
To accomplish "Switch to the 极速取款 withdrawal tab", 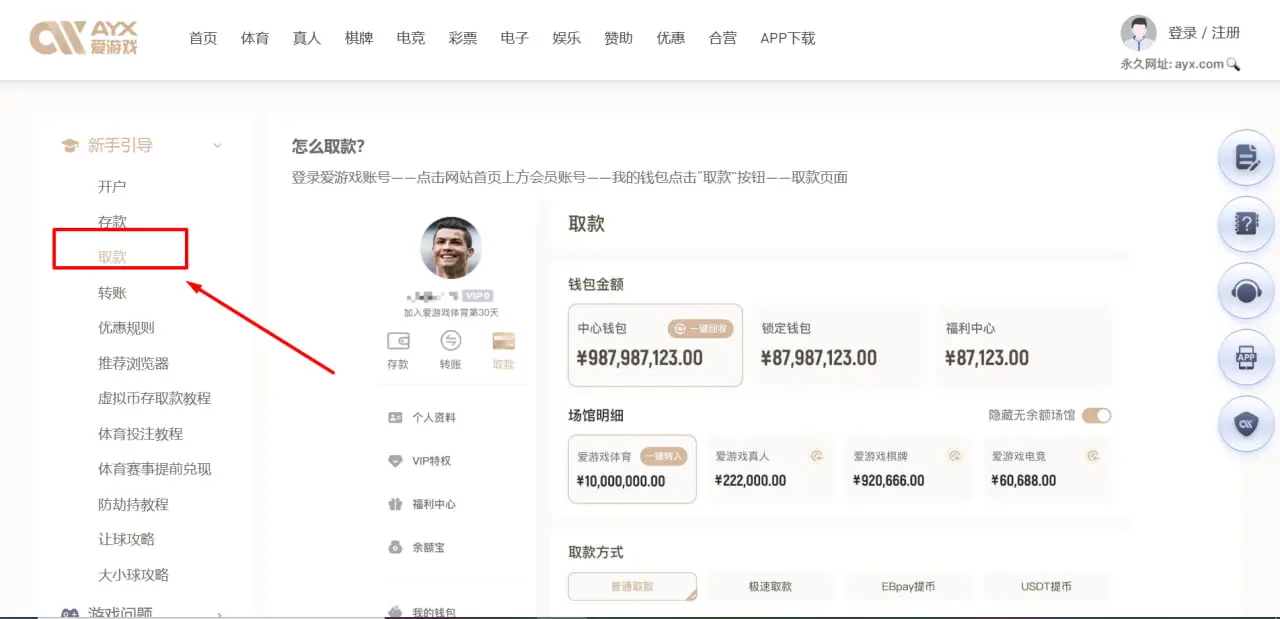I will [x=770, y=586].
